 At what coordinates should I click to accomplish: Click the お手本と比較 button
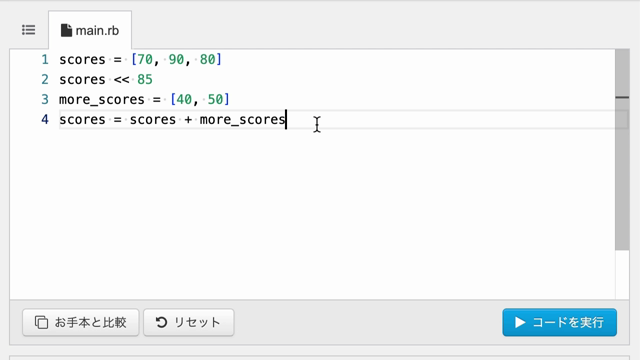pyautogui.click(x=81, y=322)
